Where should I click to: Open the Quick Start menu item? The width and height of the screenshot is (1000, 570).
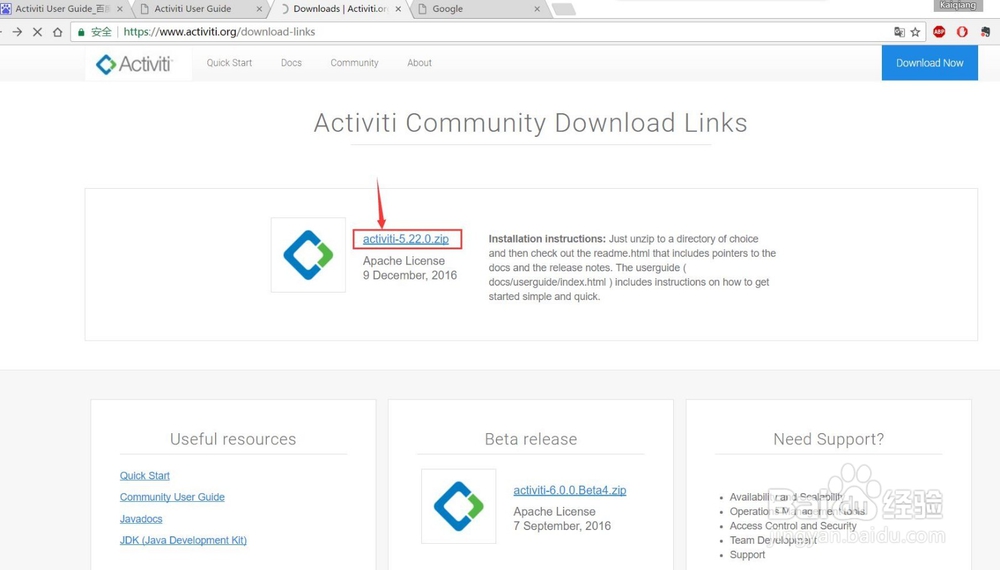coord(229,62)
